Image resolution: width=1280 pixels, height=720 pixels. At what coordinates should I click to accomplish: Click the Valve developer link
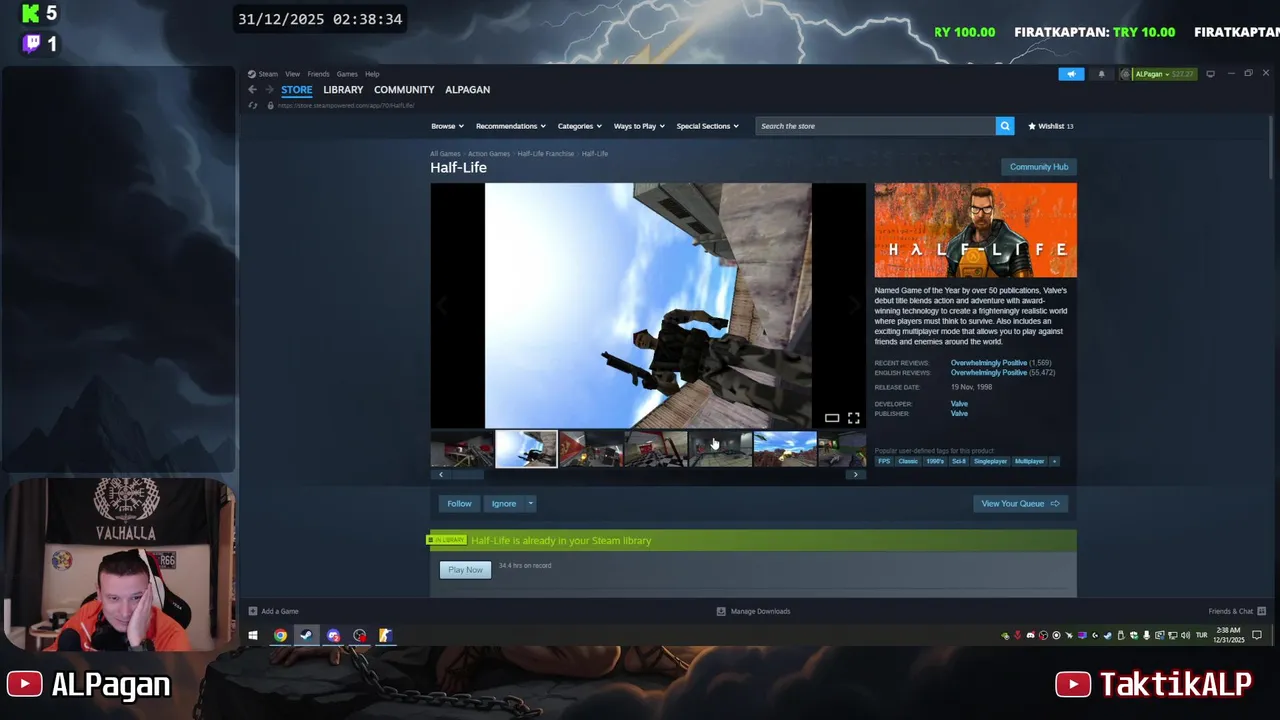959,404
